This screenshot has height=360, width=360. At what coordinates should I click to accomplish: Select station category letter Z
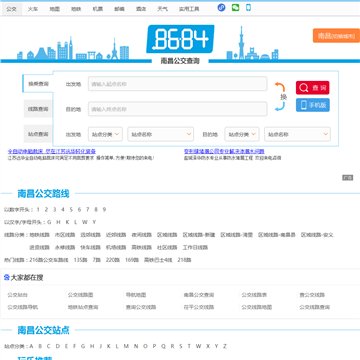[225, 346]
